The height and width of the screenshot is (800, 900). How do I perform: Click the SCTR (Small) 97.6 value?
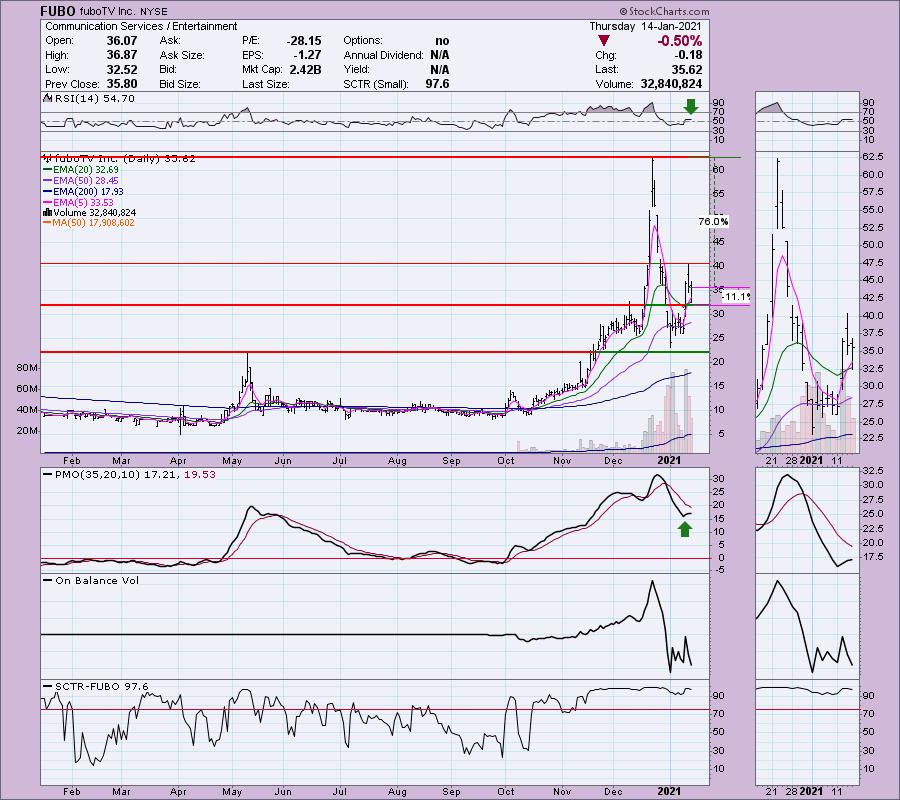438,84
